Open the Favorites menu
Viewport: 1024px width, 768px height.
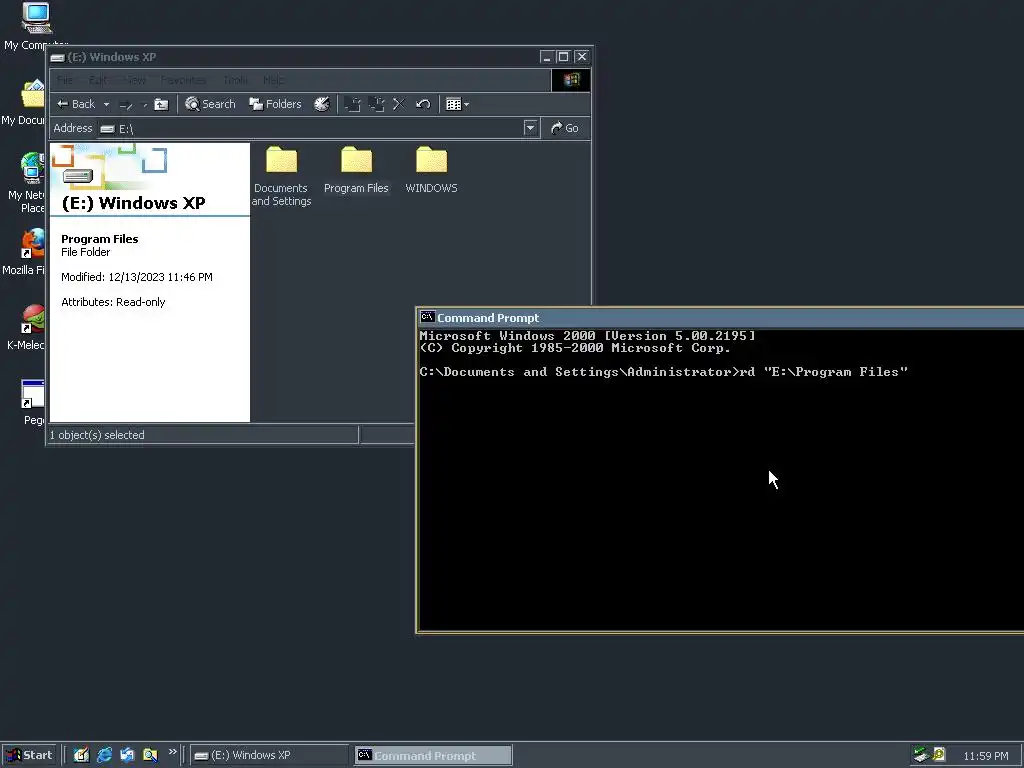point(184,80)
